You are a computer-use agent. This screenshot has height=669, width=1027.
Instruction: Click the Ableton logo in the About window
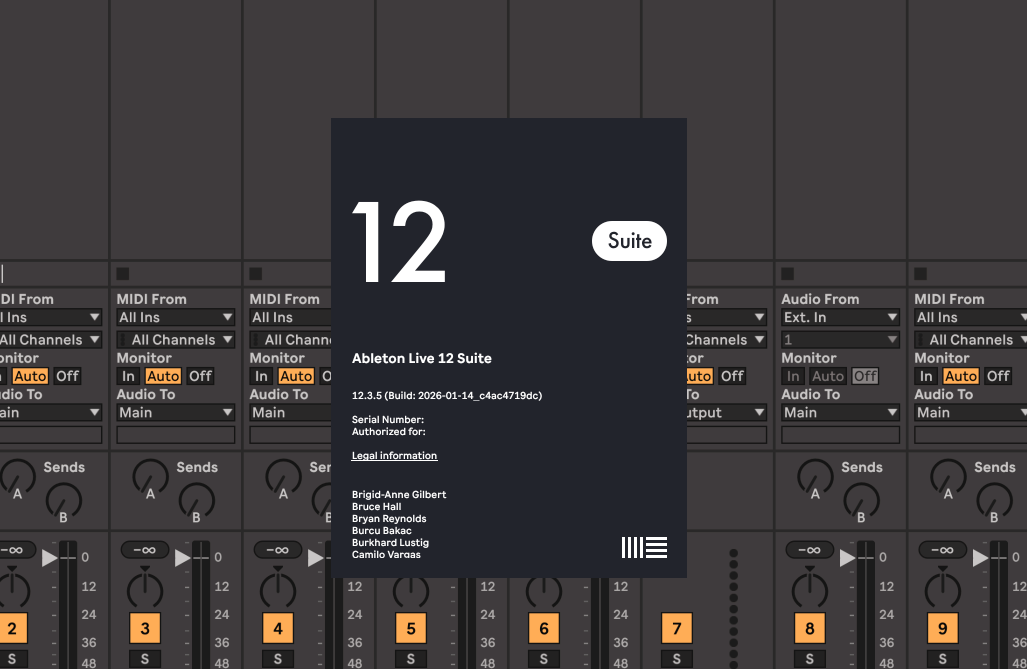point(644,547)
